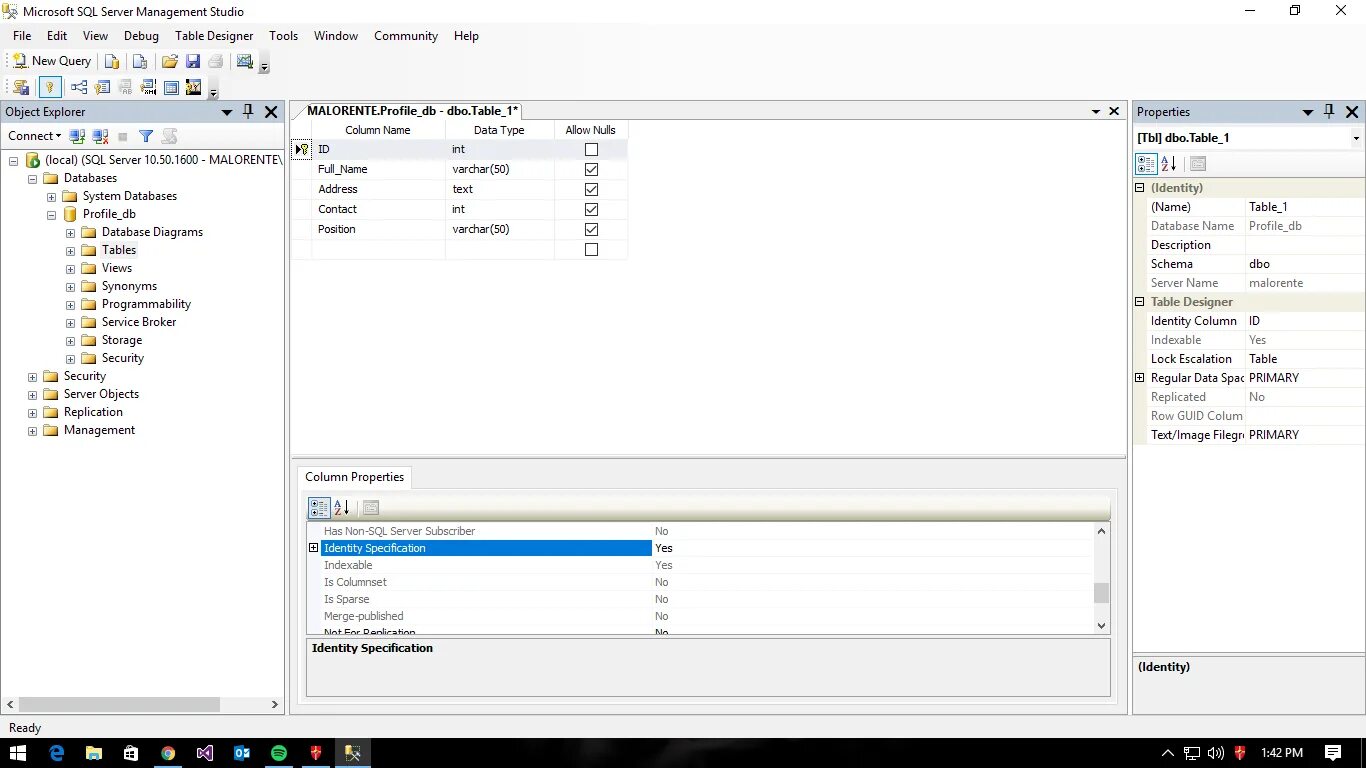Open Google Chrome from the taskbar
Screen dimensions: 1366x768
pyautogui.click(x=168, y=753)
